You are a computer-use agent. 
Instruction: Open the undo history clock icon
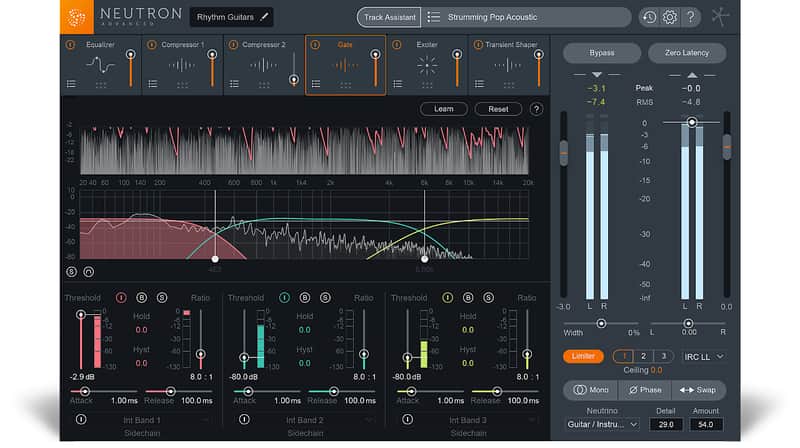point(649,17)
